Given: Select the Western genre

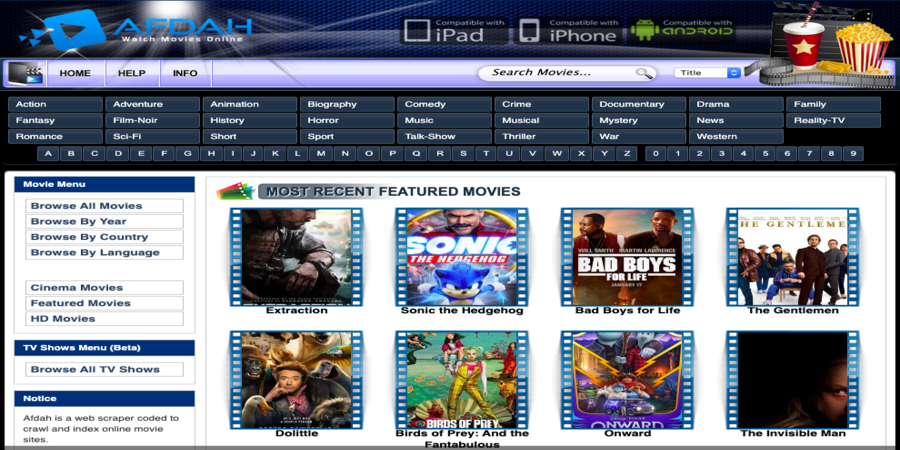Looking at the screenshot, I should tap(736, 137).
